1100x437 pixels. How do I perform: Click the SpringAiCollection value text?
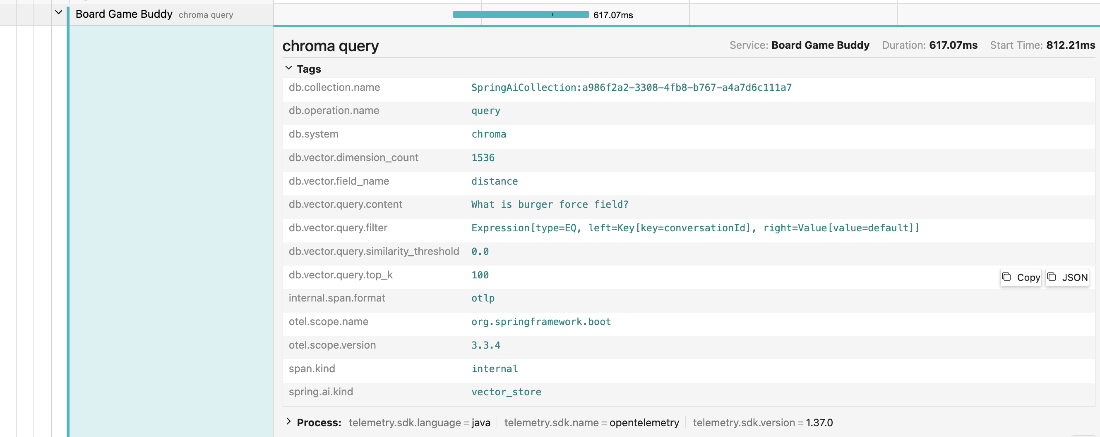[x=631, y=88]
